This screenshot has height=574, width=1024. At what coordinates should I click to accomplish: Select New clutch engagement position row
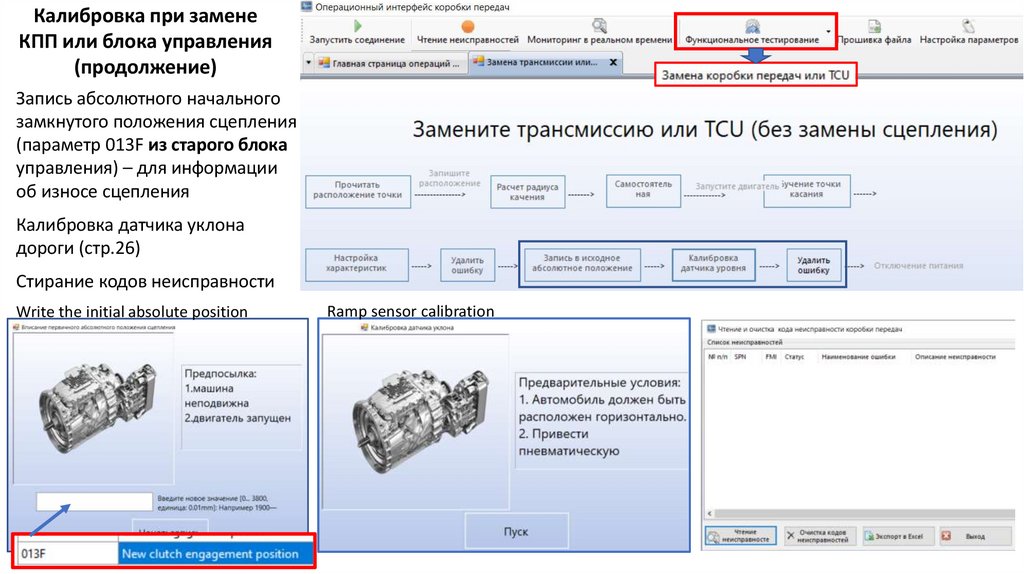[x=216, y=554]
